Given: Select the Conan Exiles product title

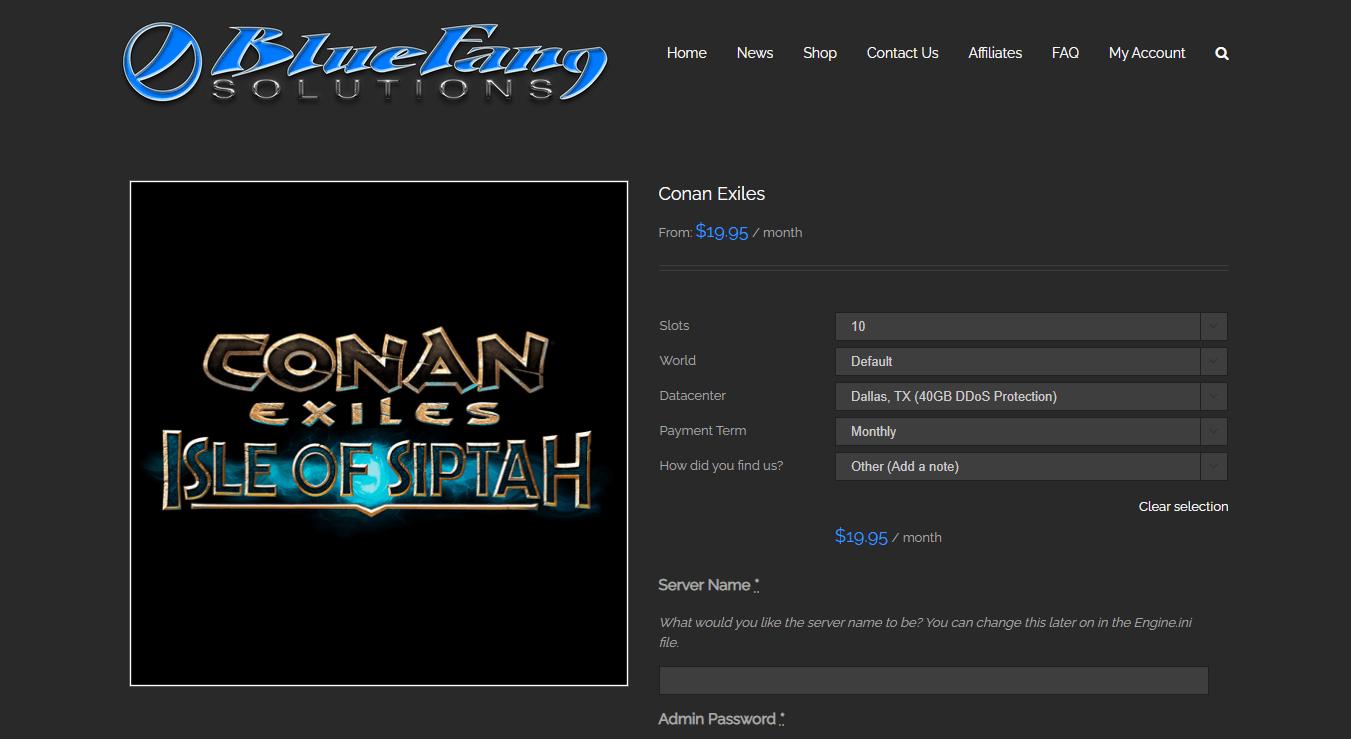Looking at the screenshot, I should coord(711,194).
